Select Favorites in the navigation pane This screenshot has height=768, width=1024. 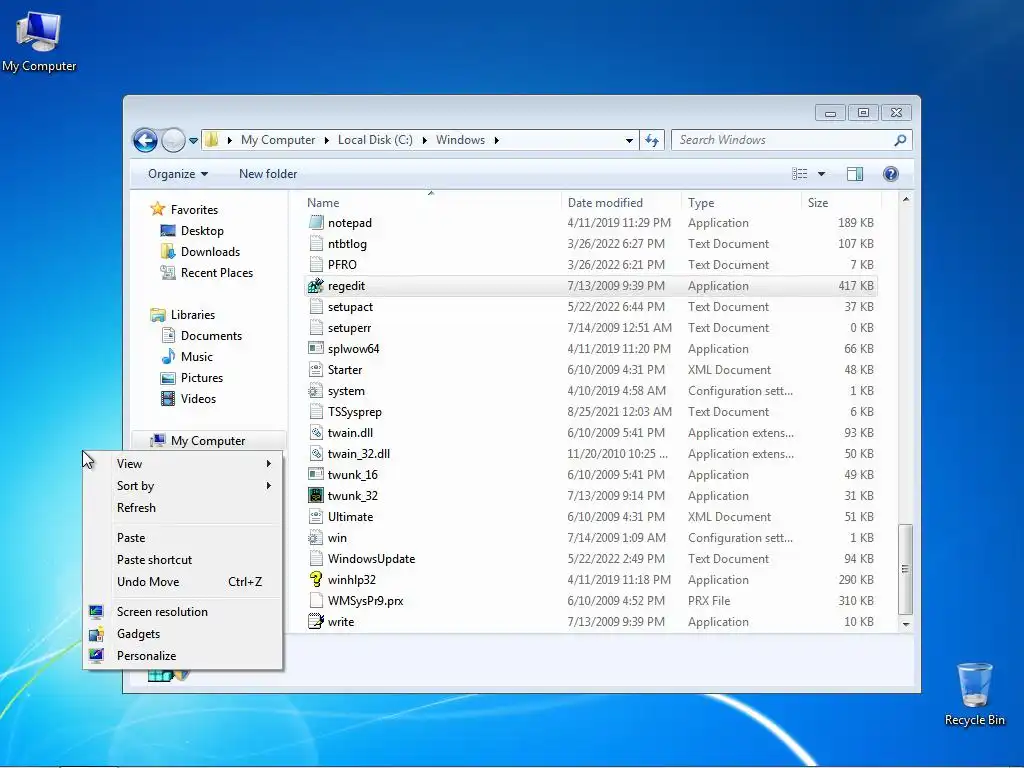[x=194, y=210]
